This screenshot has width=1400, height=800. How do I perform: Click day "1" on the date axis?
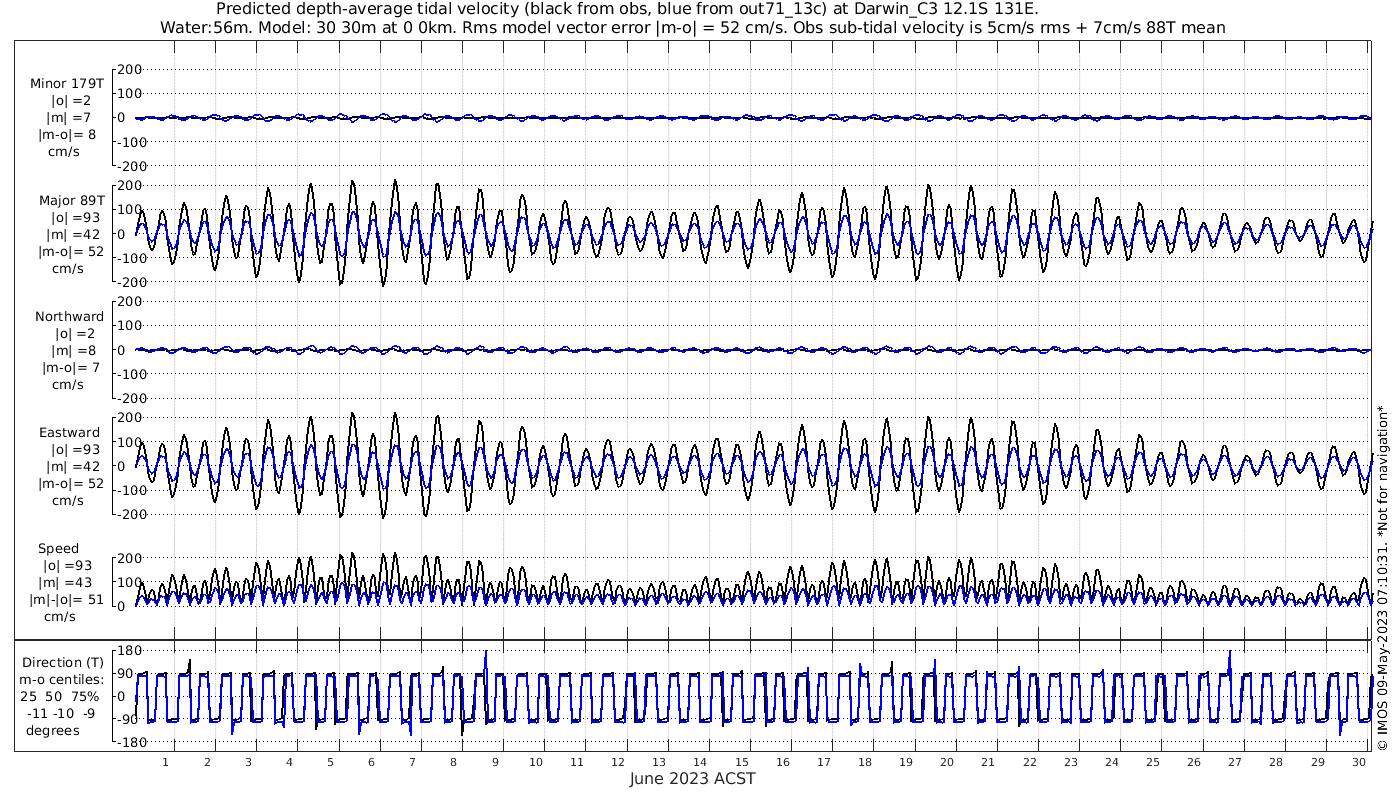coord(166,762)
